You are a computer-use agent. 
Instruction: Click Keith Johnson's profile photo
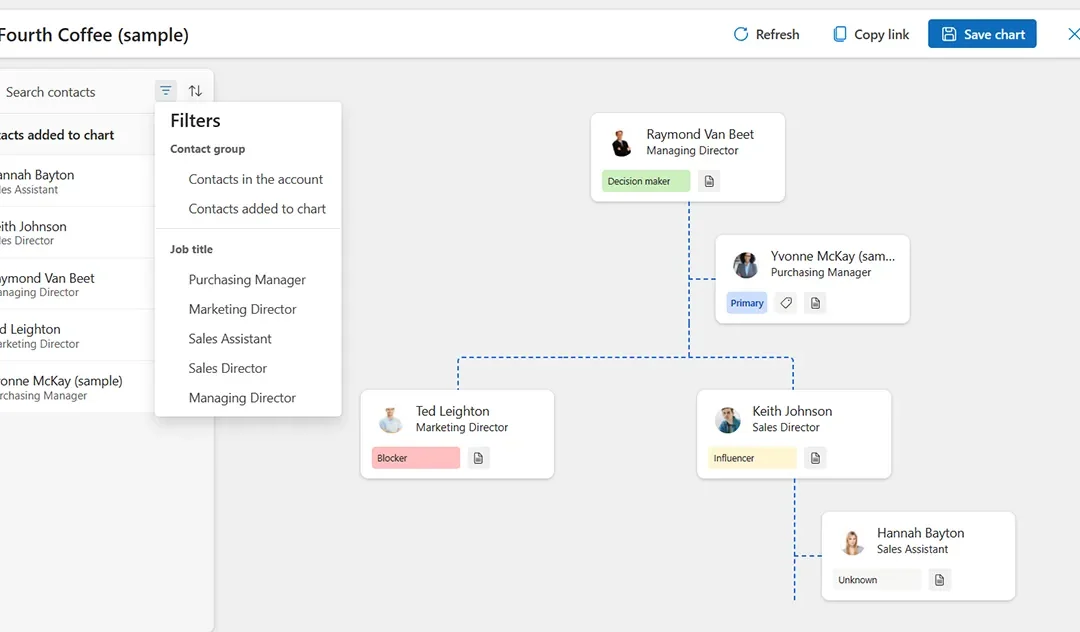727,420
